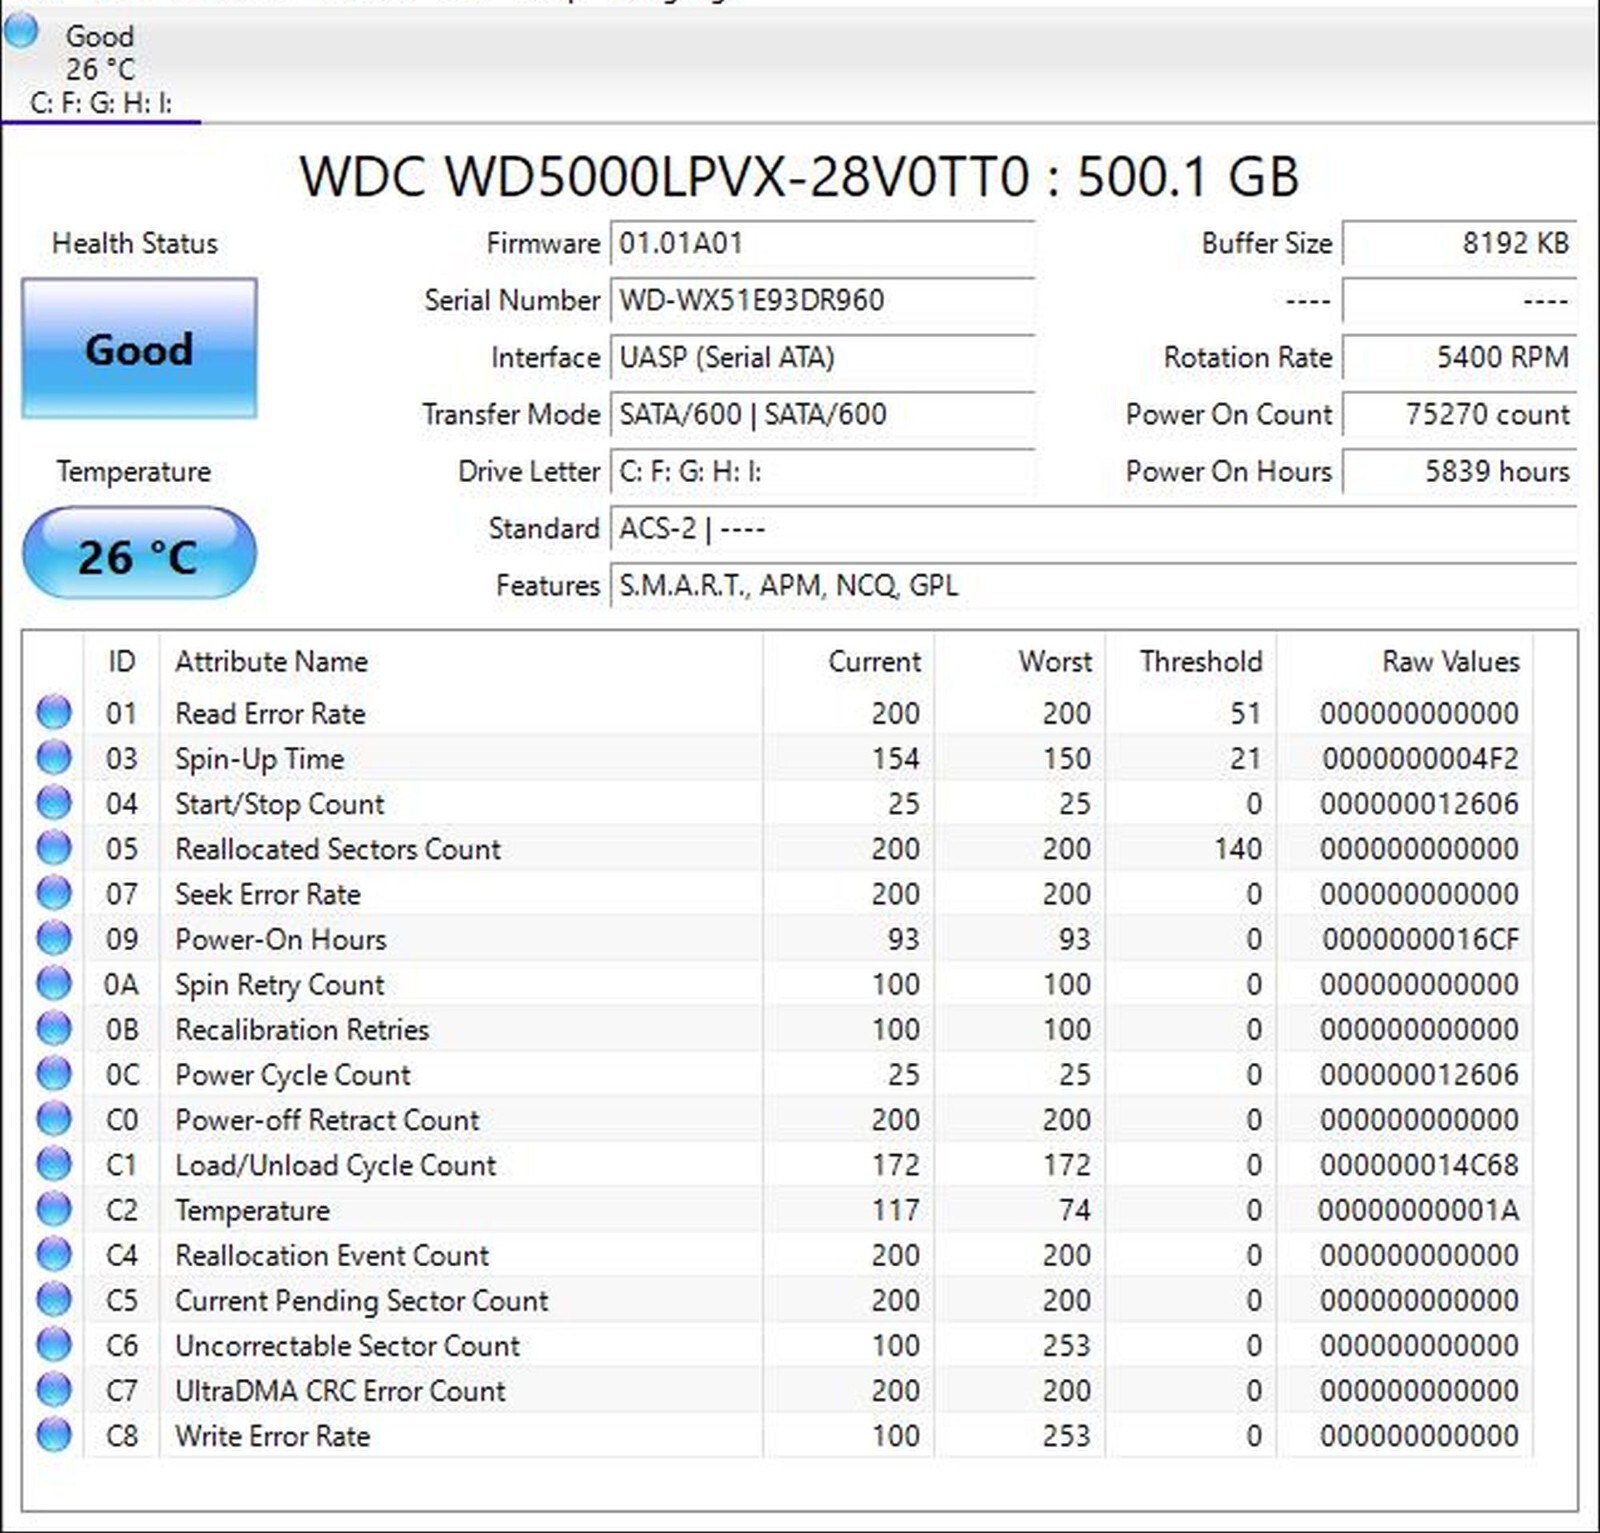Click status icon for Reallocated Sectors Count

(54, 847)
